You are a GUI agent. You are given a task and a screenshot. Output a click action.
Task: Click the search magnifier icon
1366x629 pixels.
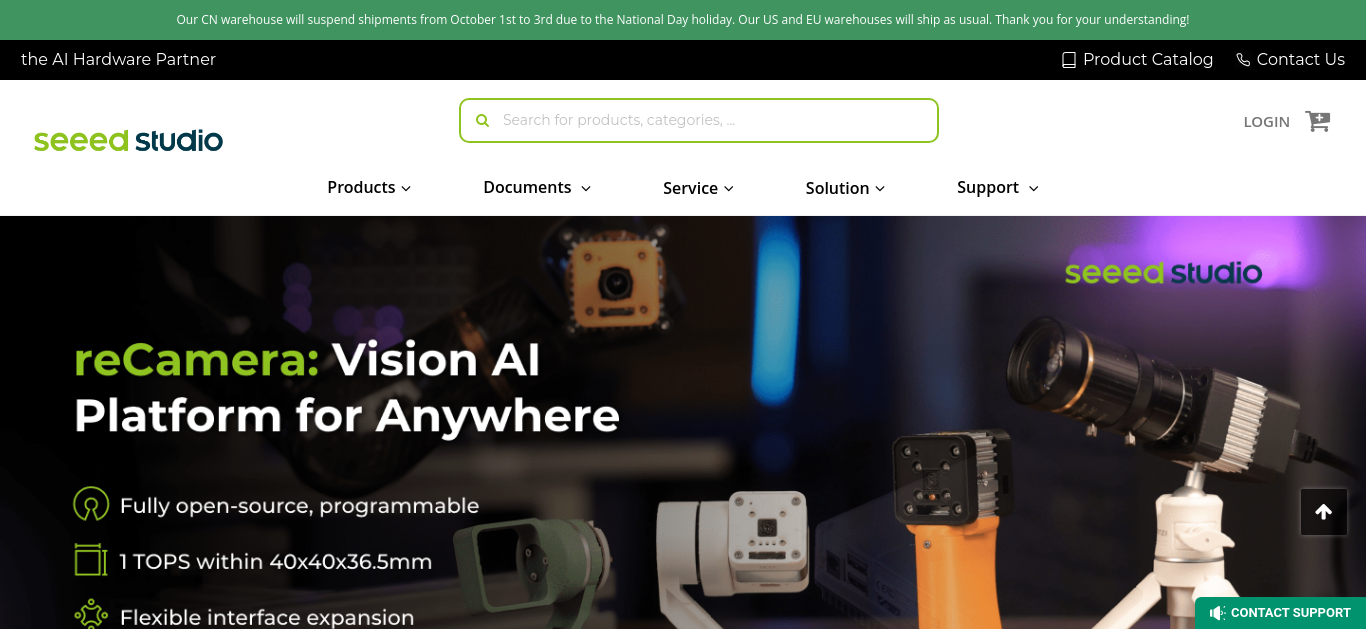(x=483, y=120)
